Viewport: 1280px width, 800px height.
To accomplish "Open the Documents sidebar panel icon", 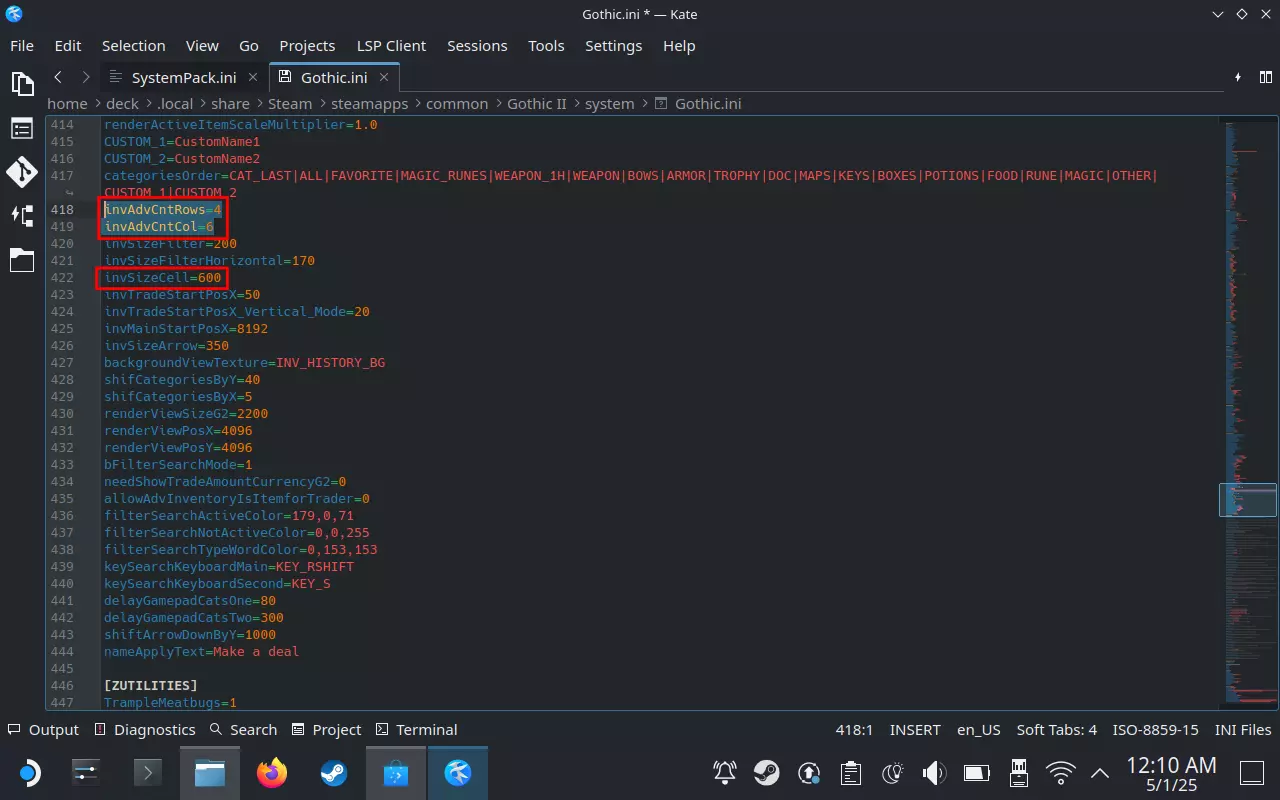I will point(22,83).
